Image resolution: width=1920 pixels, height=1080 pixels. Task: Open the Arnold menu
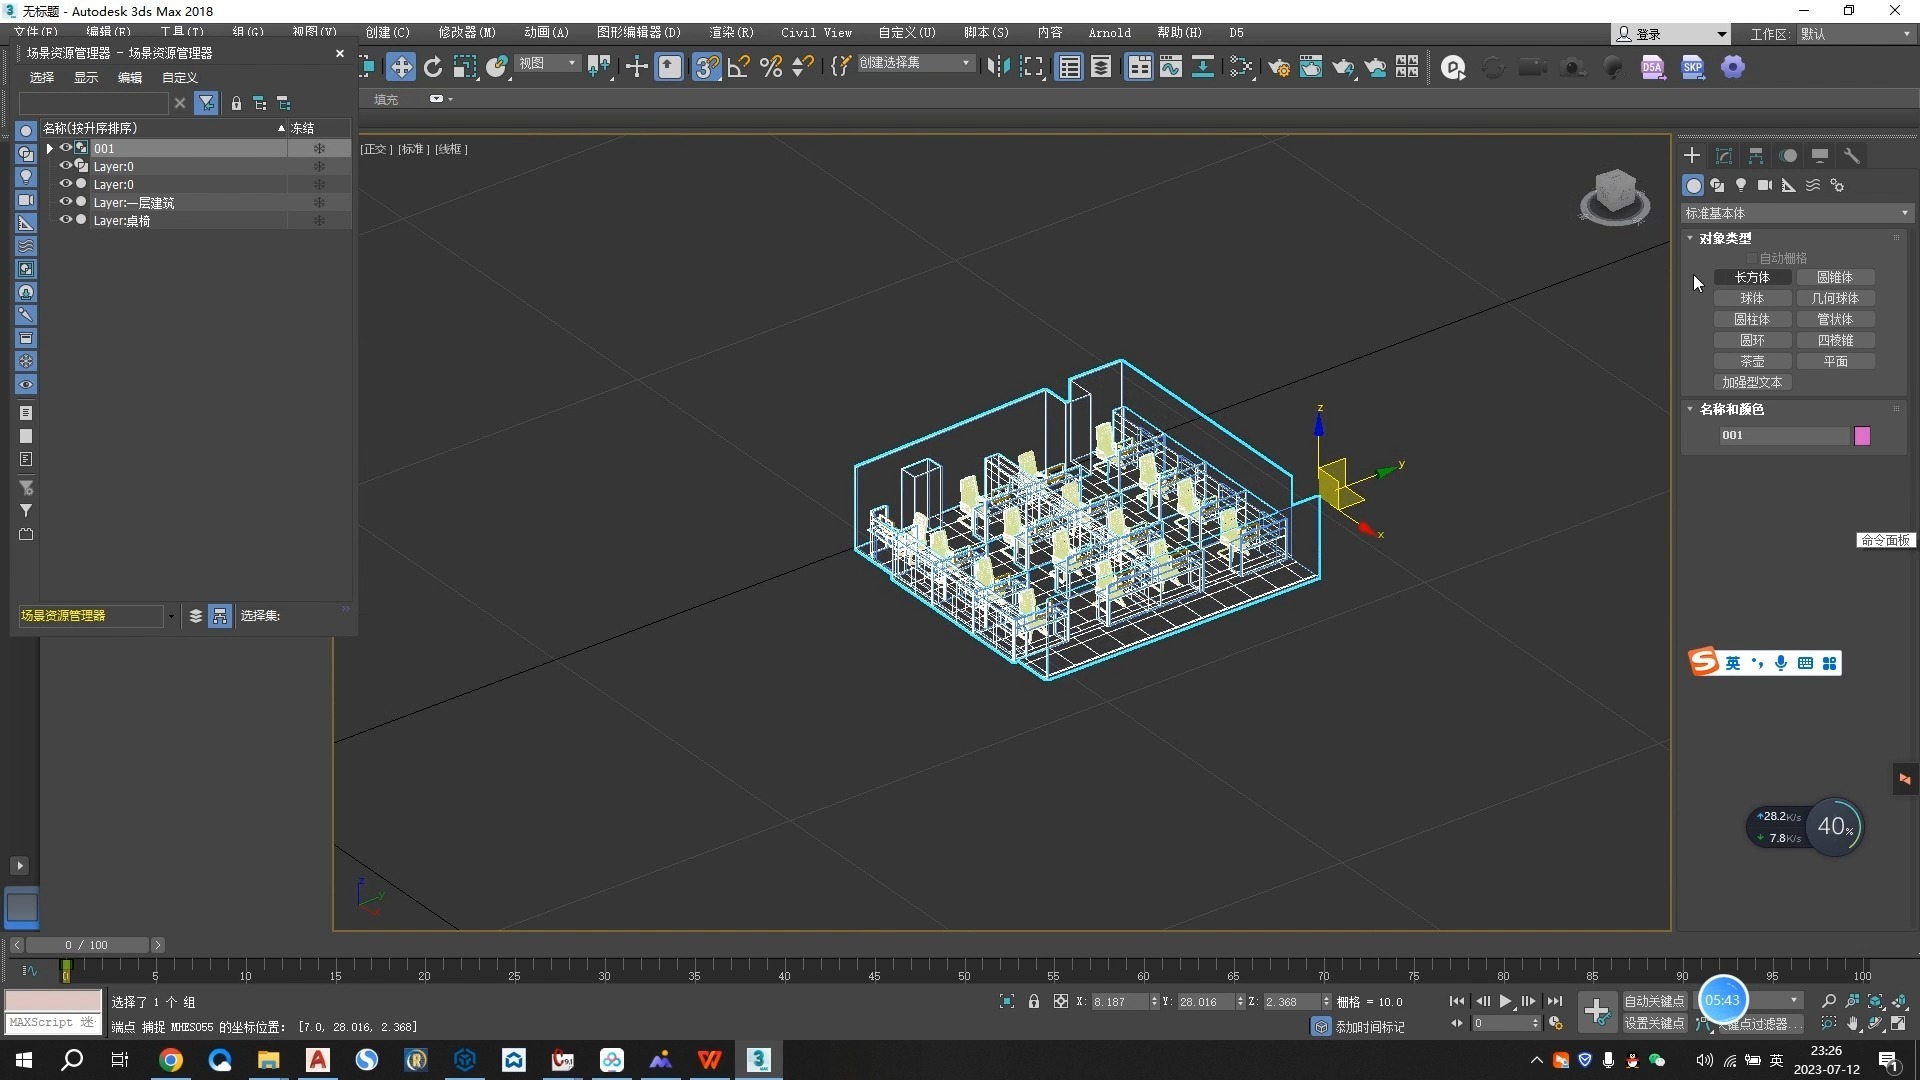pyautogui.click(x=1110, y=32)
